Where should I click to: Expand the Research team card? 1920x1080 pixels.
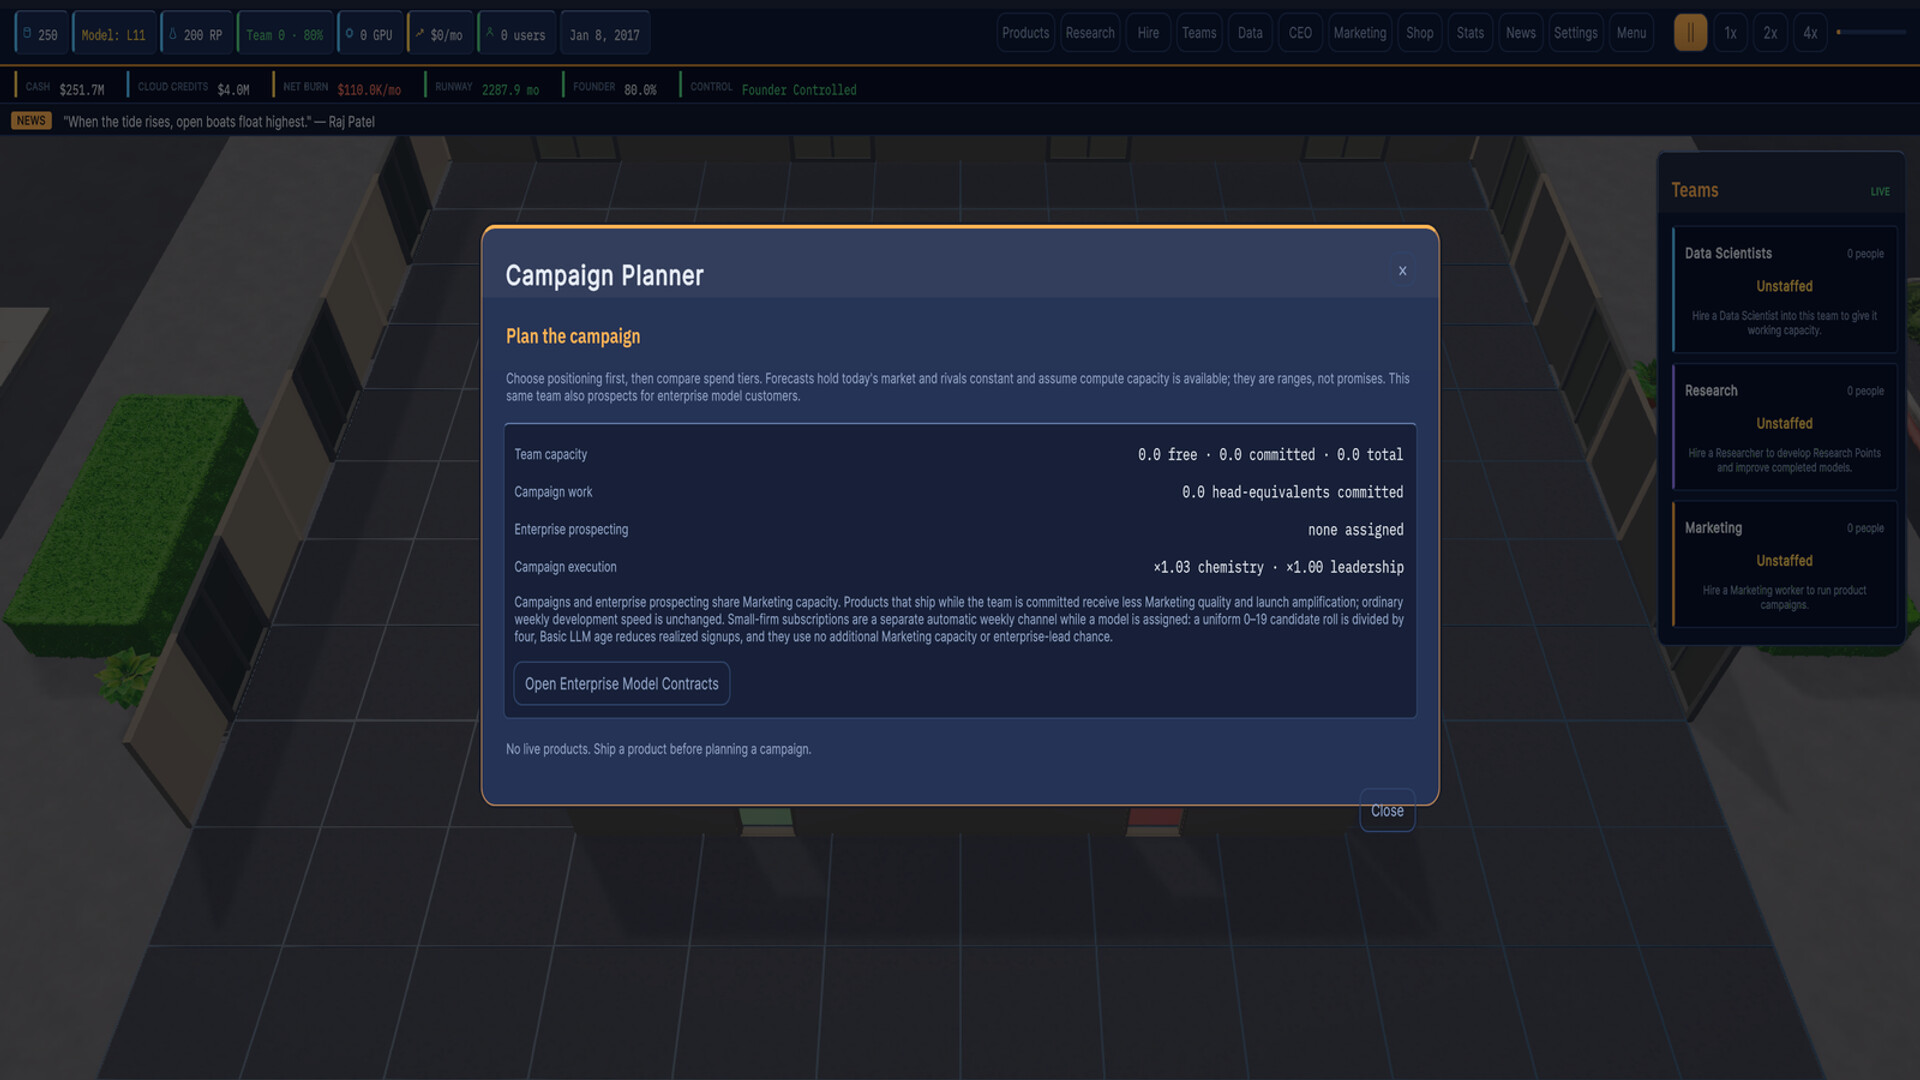coord(1784,427)
